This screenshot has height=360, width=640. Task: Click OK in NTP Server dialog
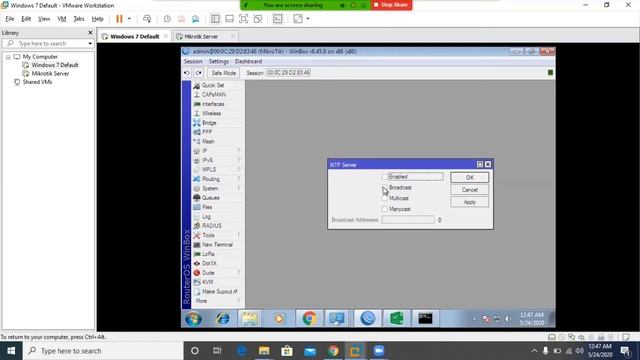(x=469, y=178)
